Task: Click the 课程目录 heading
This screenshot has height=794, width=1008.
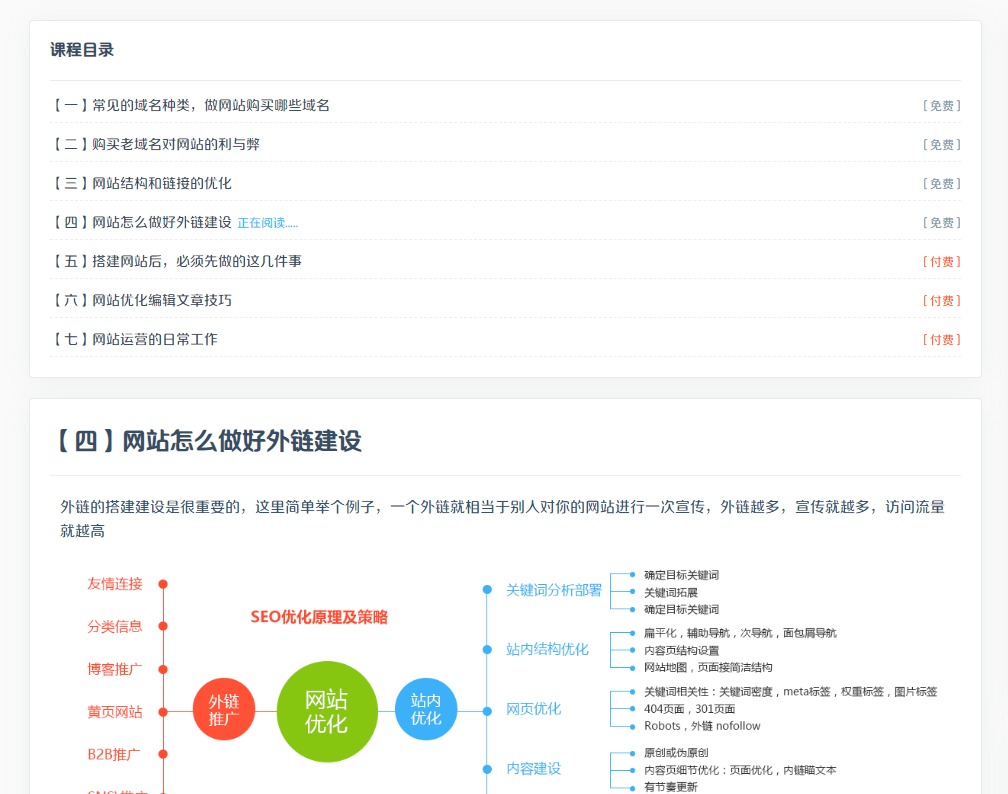Action: [x=81, y=49]
